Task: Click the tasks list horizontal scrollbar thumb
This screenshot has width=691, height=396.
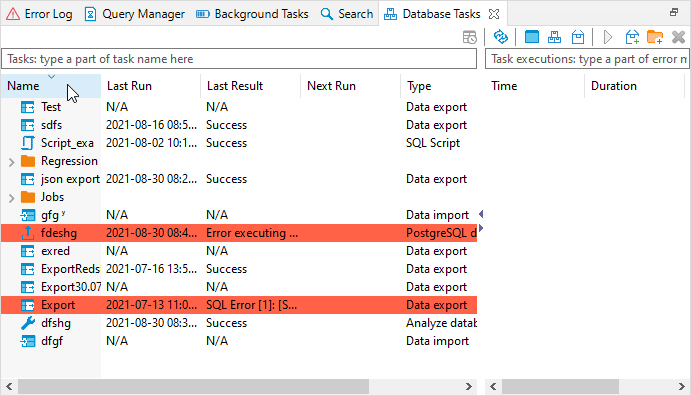Action: [x=193, y=387]
